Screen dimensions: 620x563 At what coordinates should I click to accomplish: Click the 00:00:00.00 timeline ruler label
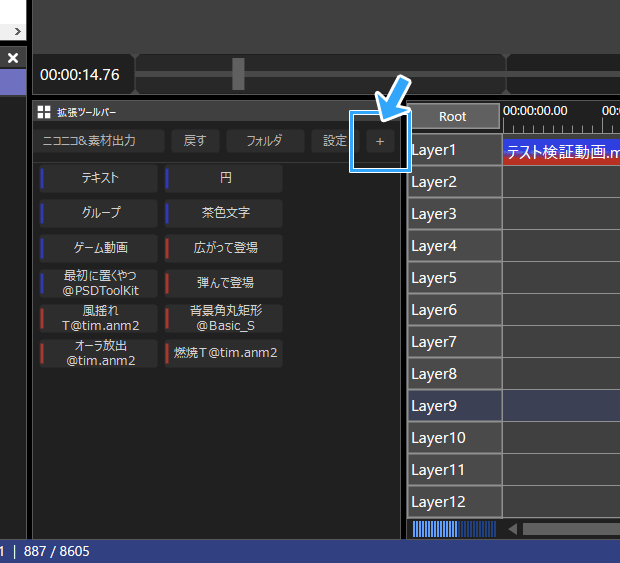535,111
